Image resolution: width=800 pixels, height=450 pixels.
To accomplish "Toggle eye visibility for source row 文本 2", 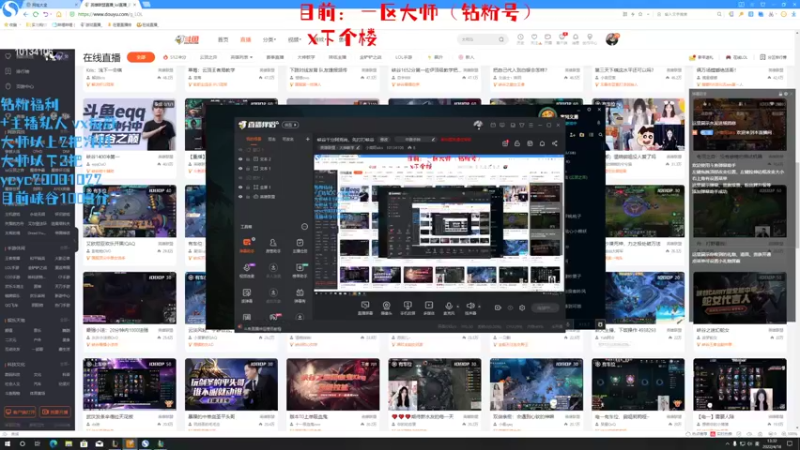I will (x=240, y=159).
